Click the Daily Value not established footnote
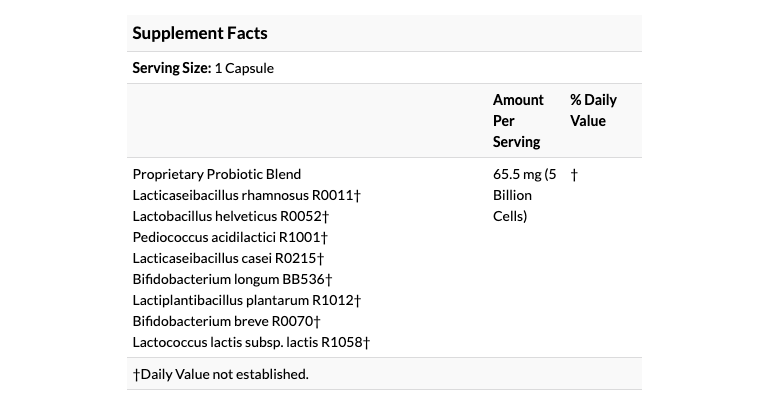780x403 pixels. click(x=224, y=374)
